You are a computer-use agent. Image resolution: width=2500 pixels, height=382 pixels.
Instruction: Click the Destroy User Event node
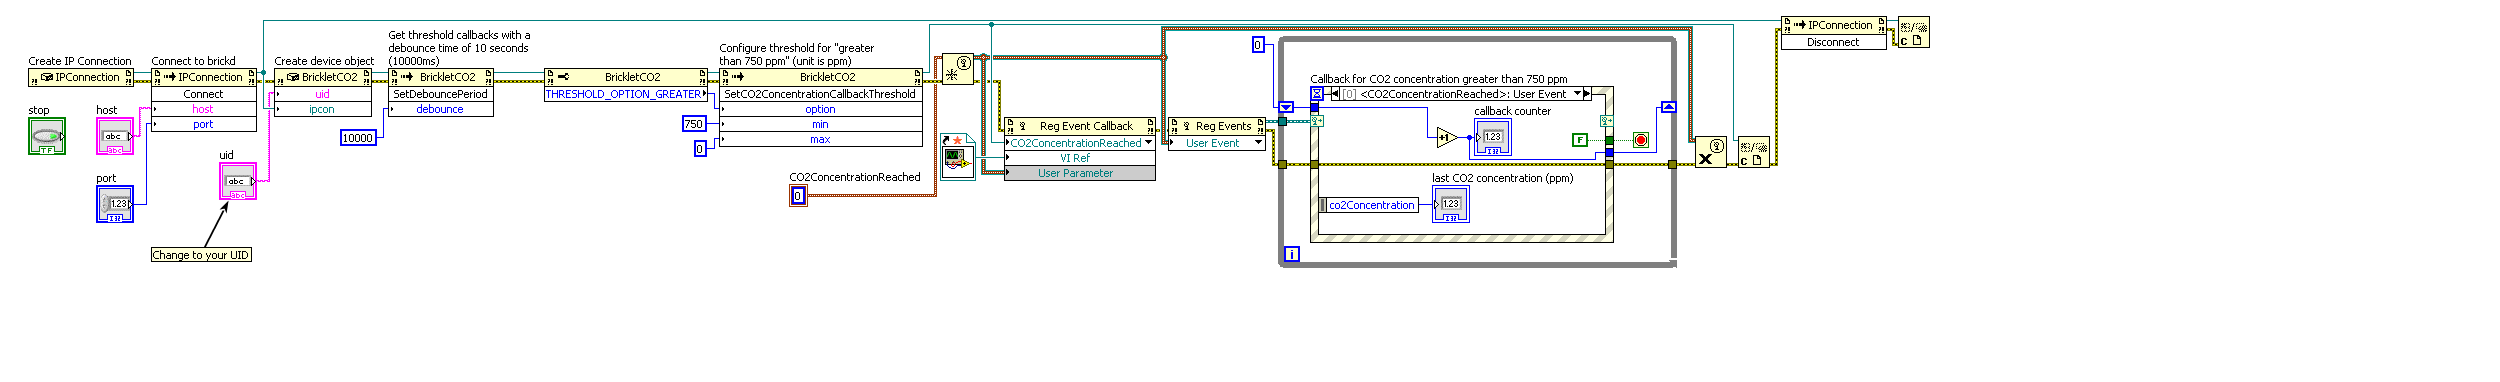(1711, 152)
